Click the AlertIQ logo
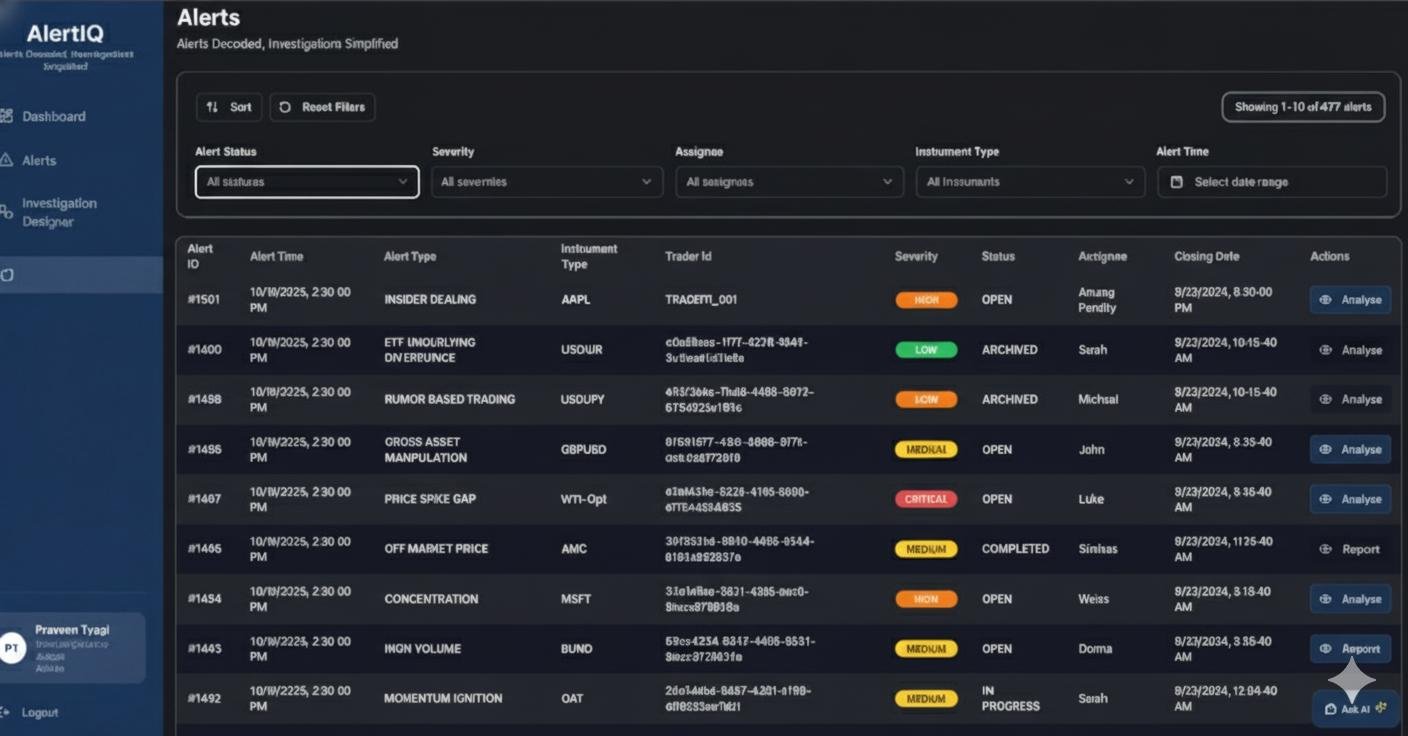The image size is (1408, 736). pyautogui.click(x=65, y=34)
